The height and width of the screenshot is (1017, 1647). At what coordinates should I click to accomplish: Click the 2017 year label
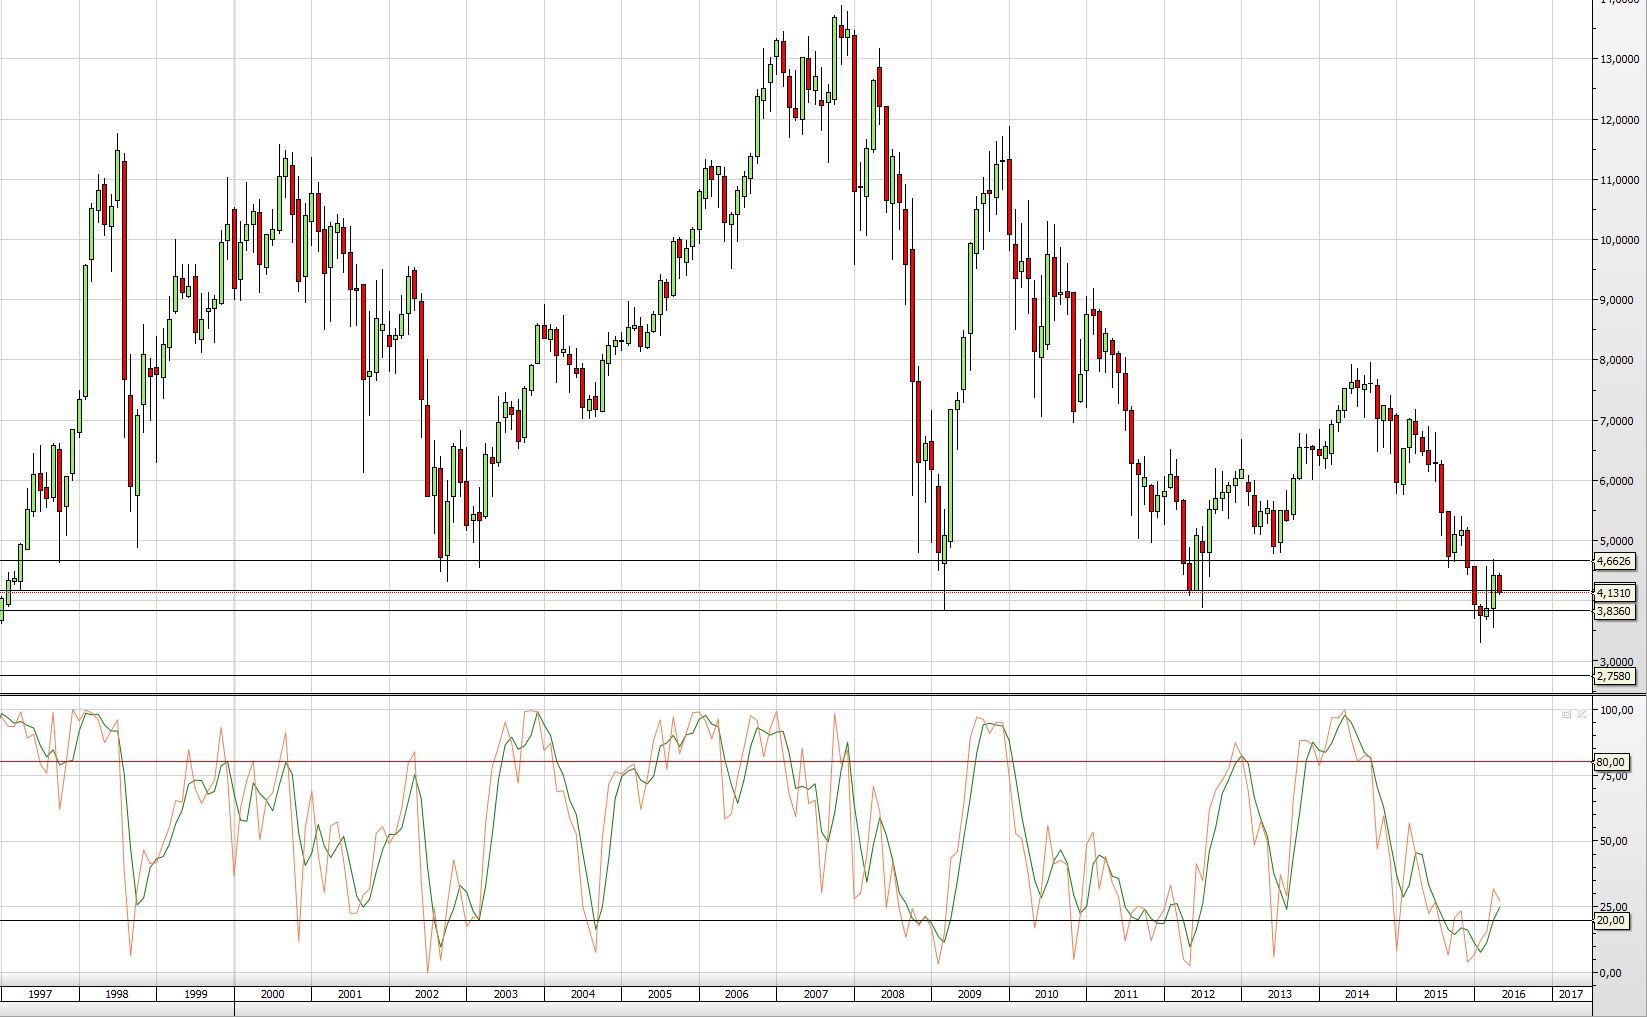[1571, 994]
